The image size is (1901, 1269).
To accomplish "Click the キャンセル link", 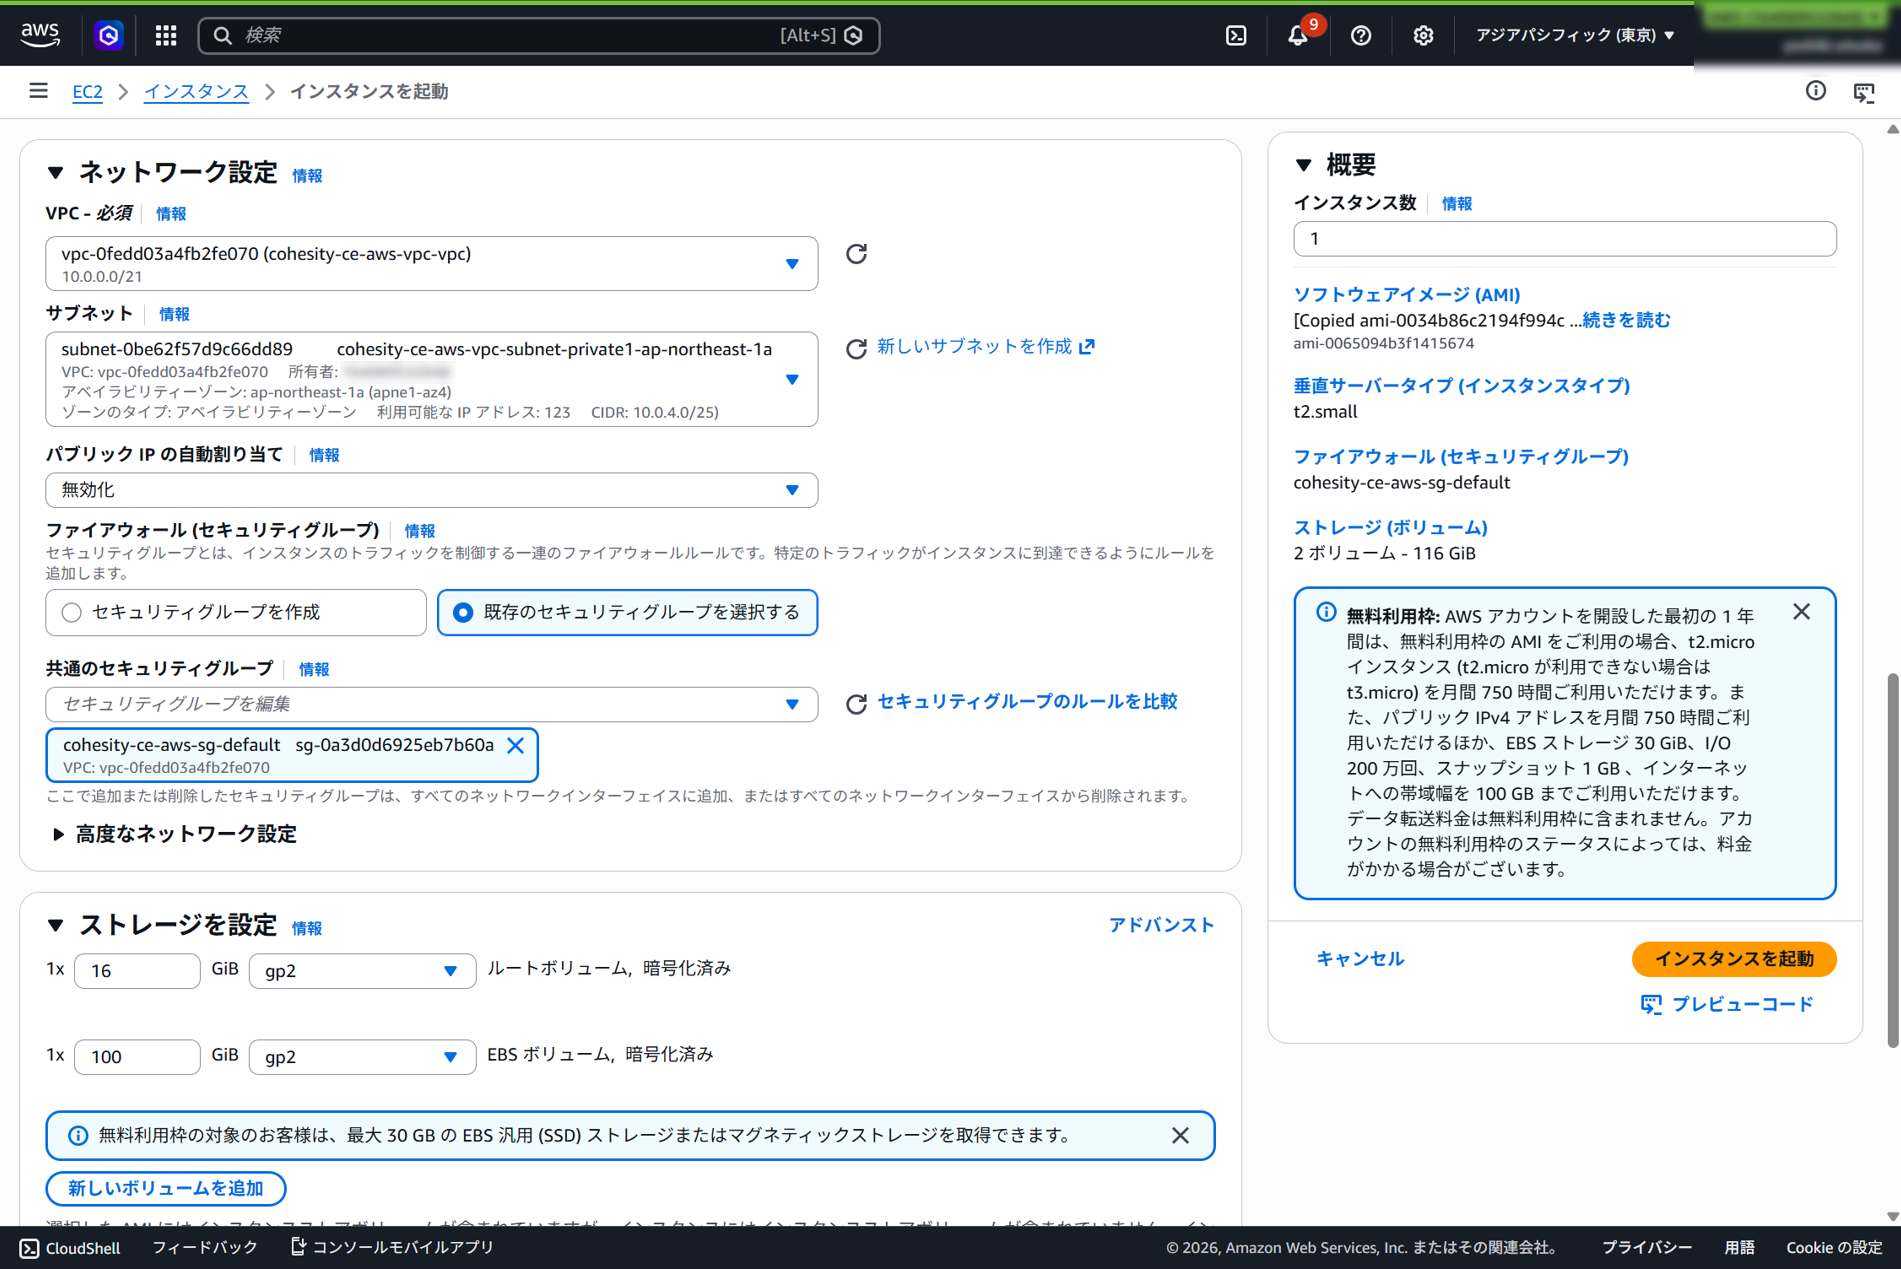I will tap(1360, 959).
